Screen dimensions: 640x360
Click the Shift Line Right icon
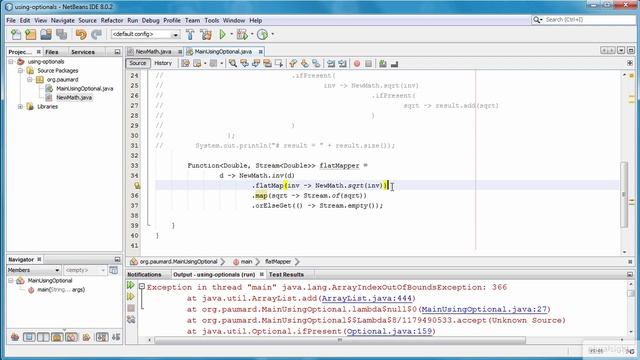click(342, 63)
